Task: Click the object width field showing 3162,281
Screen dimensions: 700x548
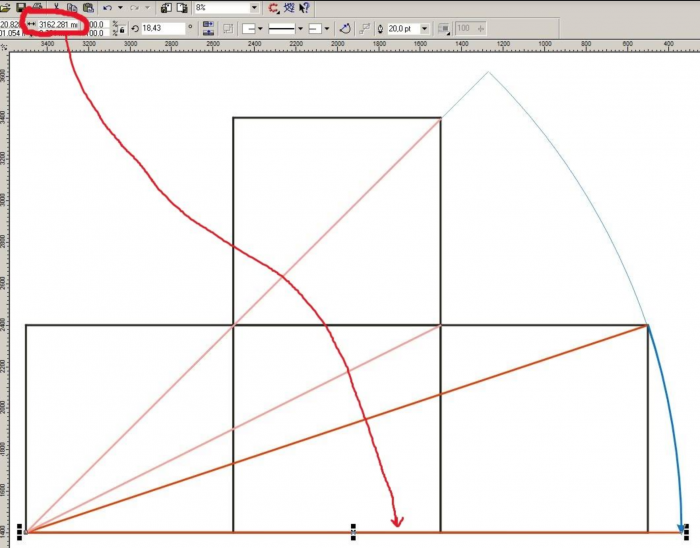Action: coord(57,24)
